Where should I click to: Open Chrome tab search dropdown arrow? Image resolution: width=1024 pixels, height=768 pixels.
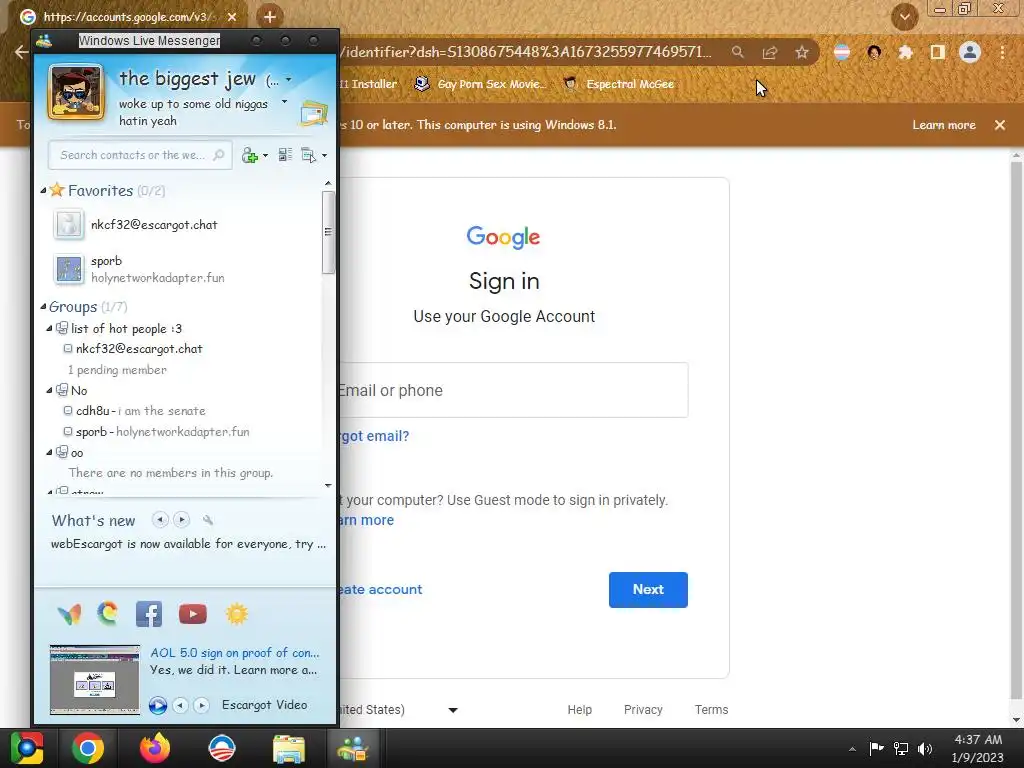[905, 17]
